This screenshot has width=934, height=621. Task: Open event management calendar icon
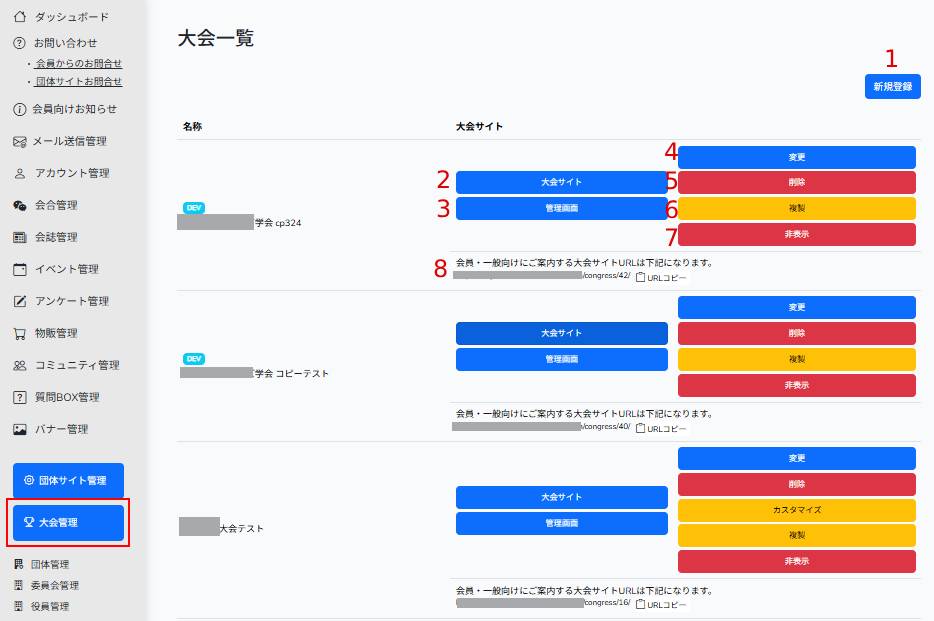[x=20, y=269]
